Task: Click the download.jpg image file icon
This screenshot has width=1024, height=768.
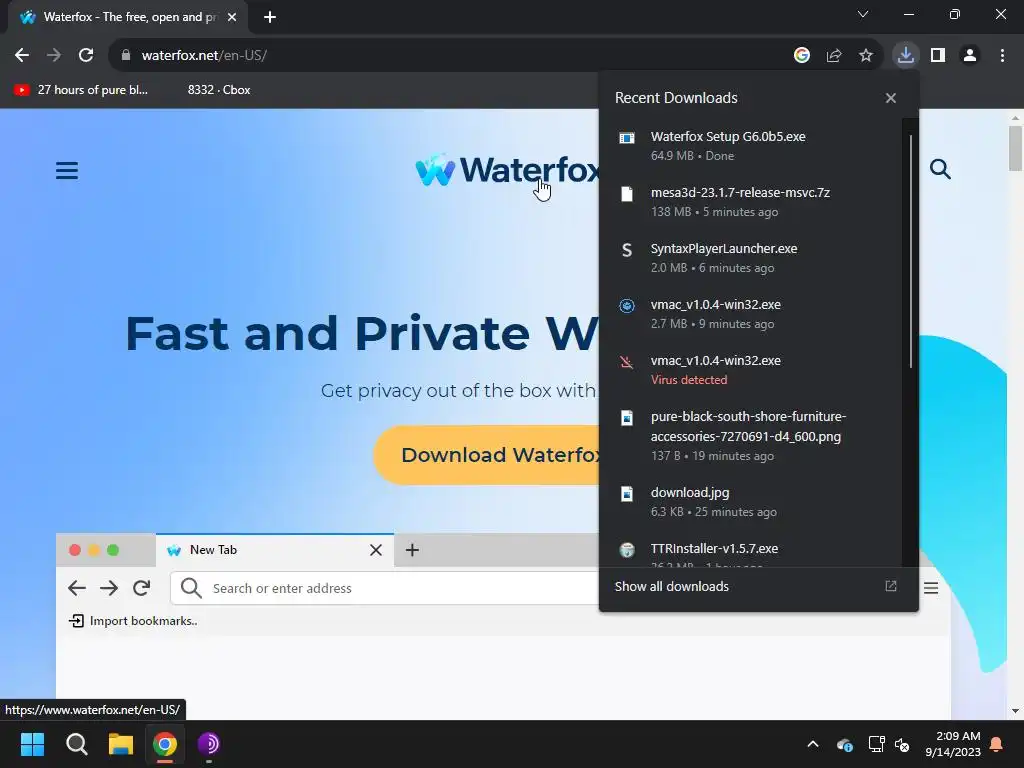Action: [x=627, y=494]
